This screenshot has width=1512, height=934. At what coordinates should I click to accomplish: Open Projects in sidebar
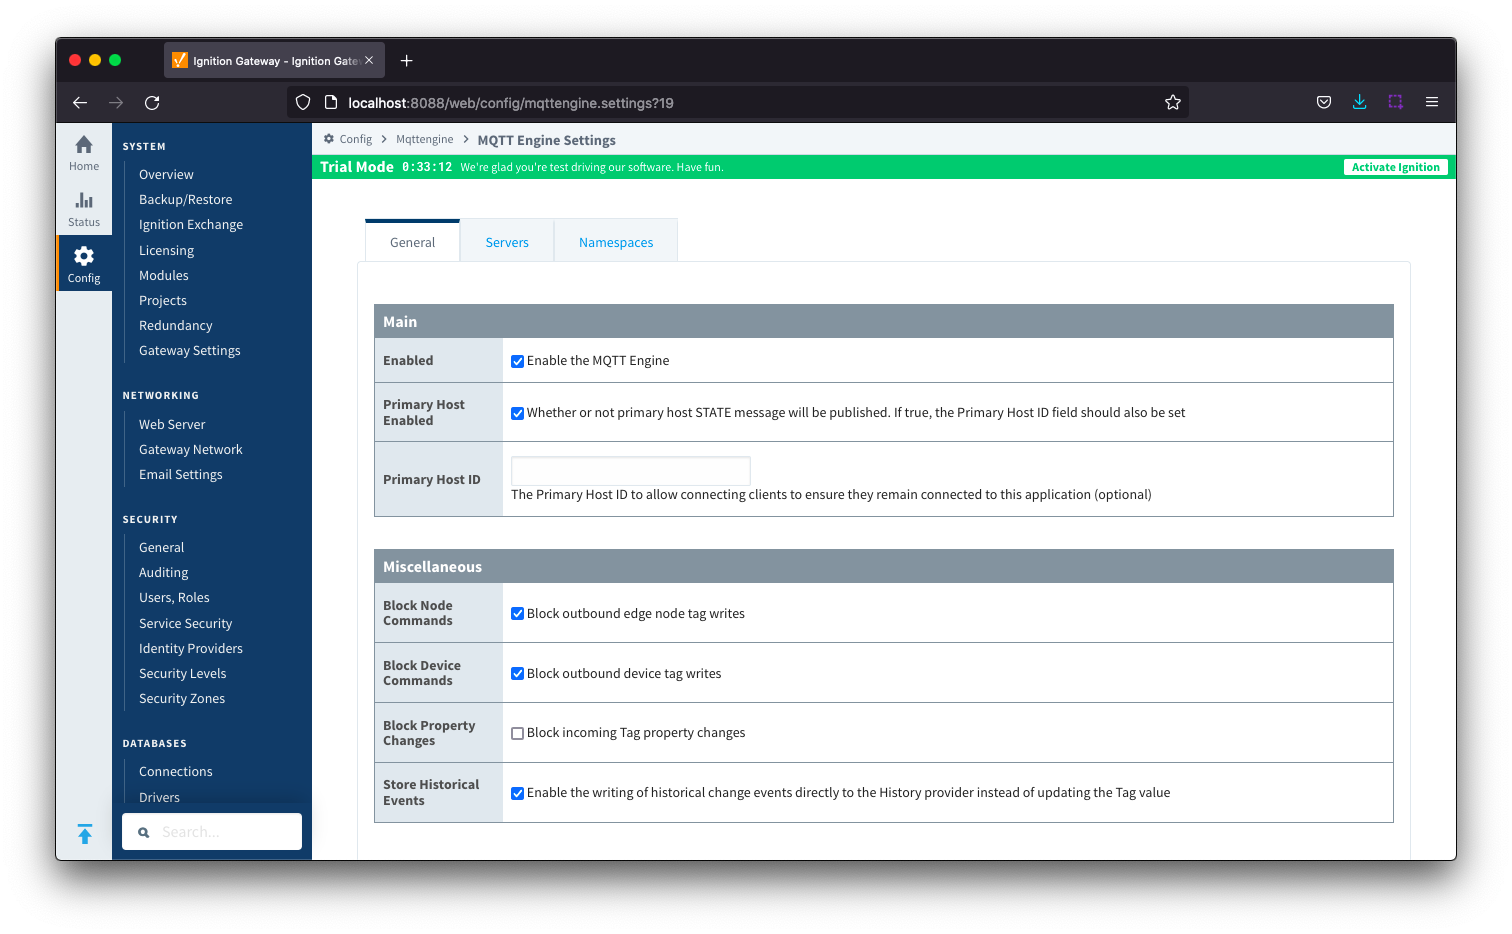click(x=162, y=300)
